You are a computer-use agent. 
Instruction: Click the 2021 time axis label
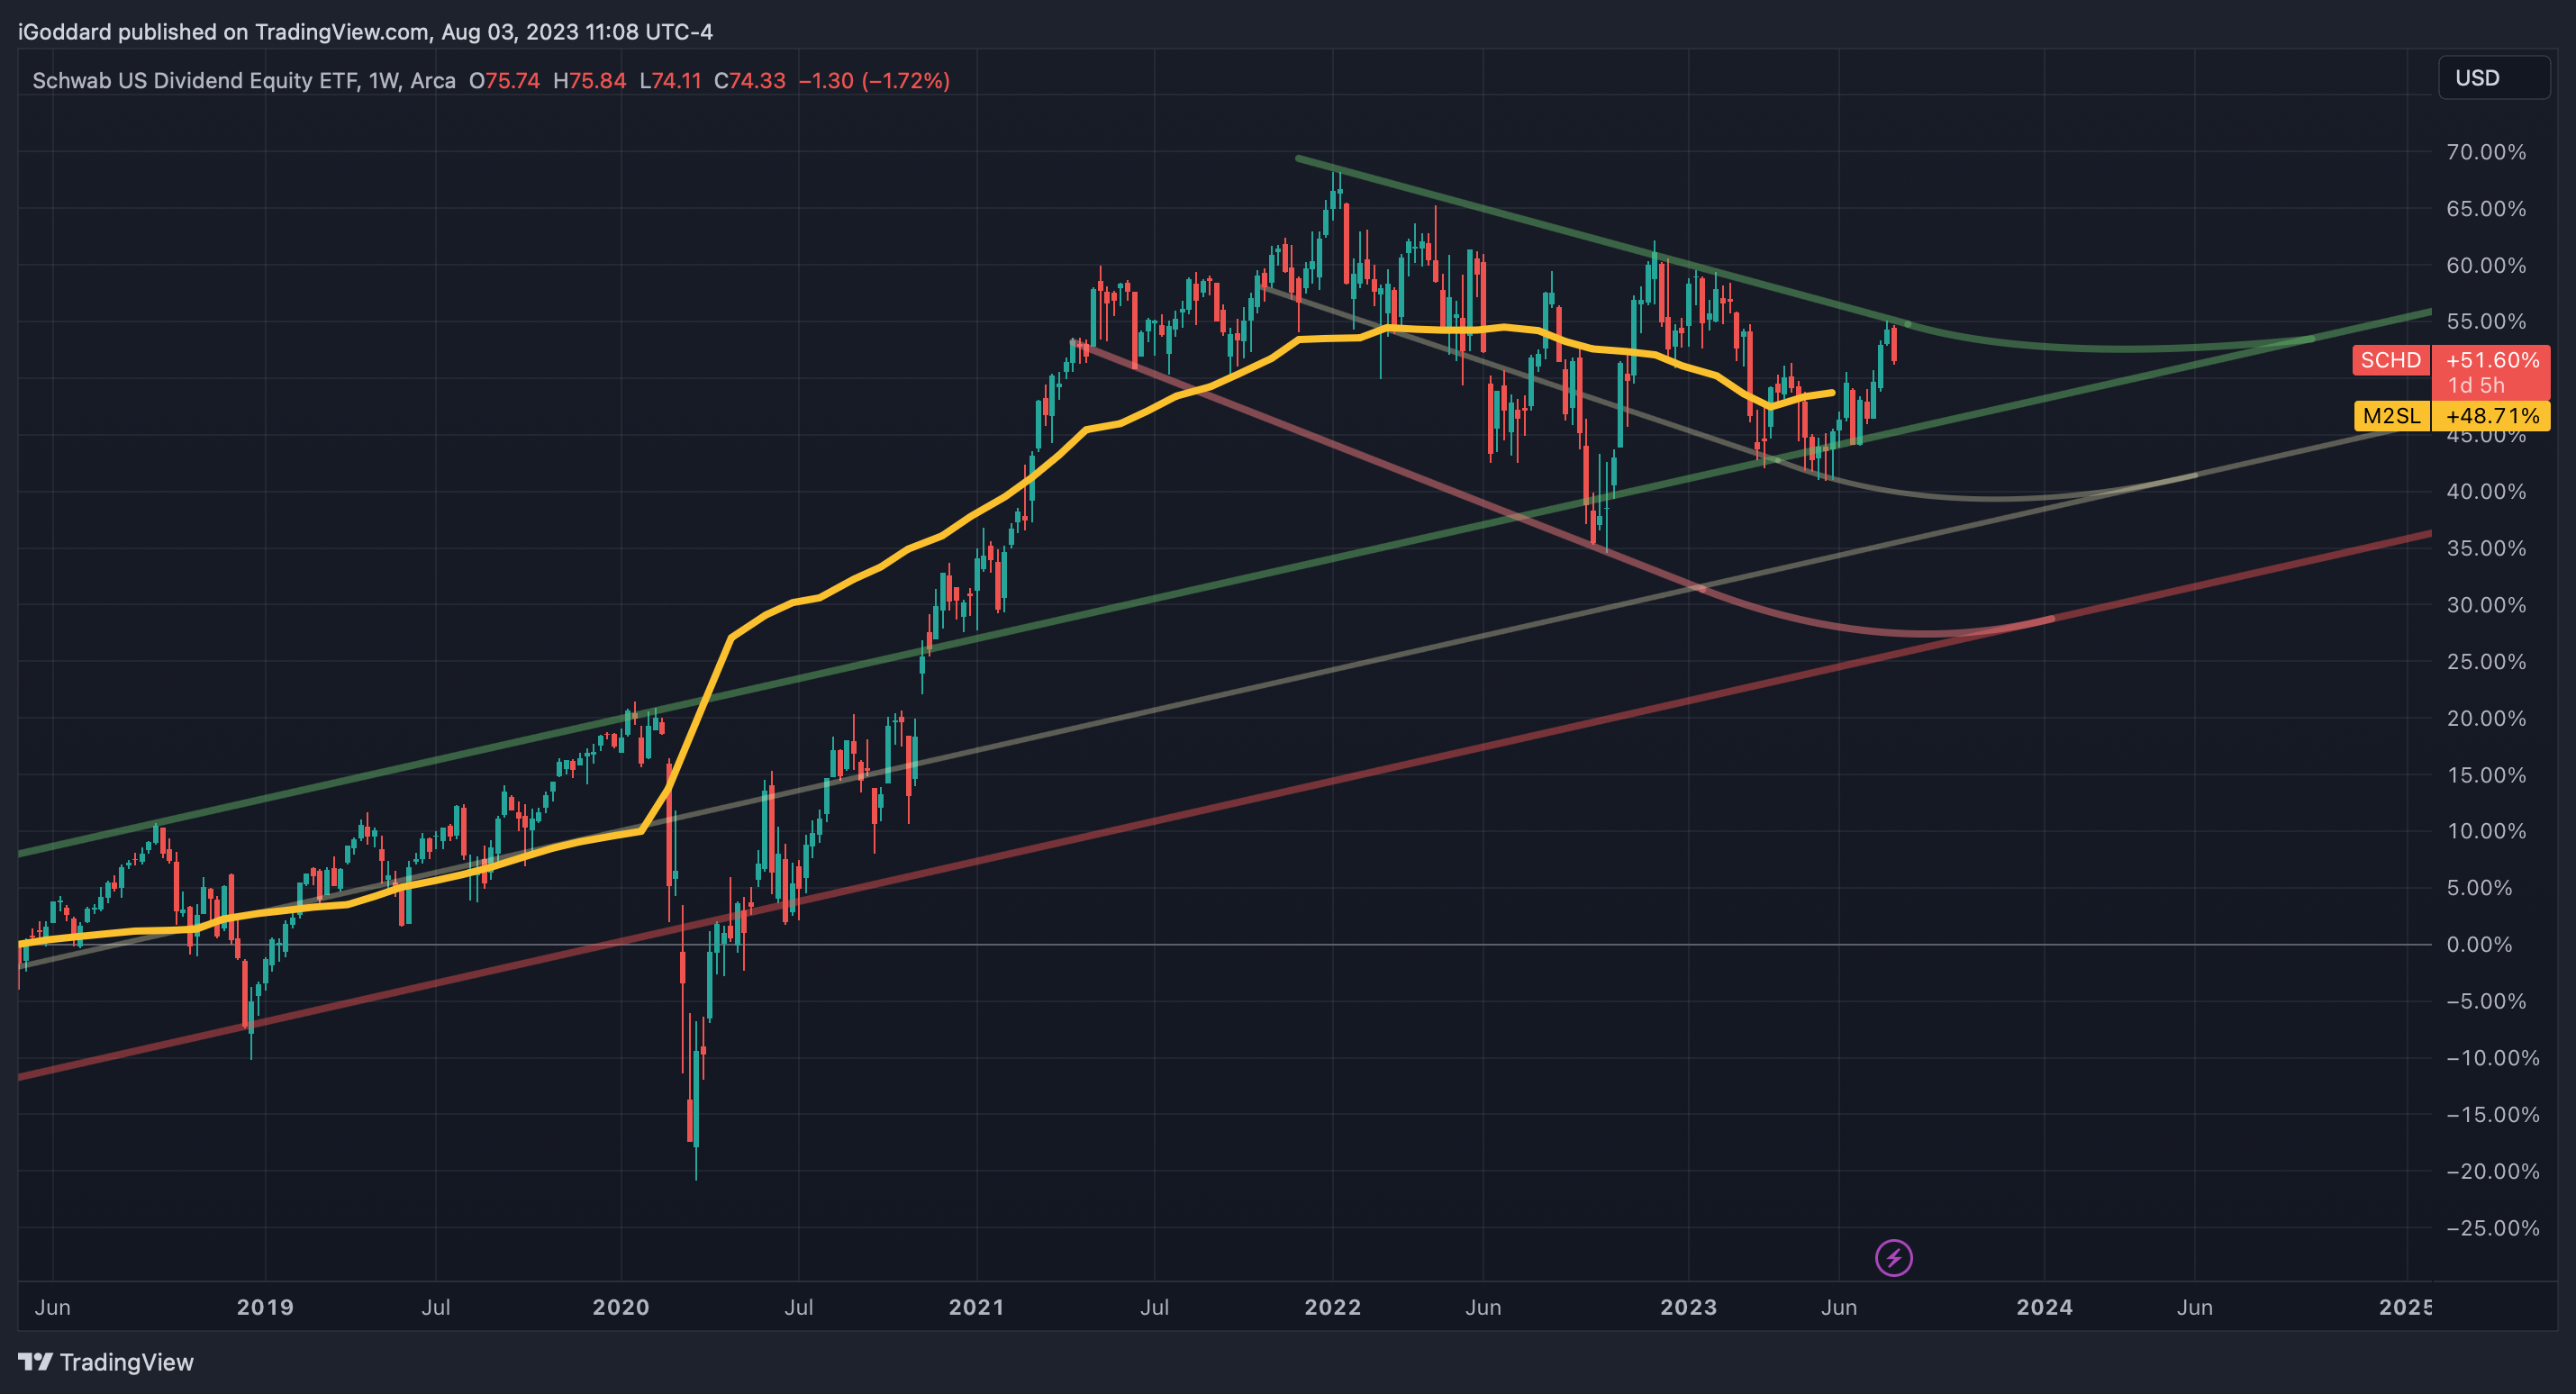pyautogui.click(x=977, y=1307)
